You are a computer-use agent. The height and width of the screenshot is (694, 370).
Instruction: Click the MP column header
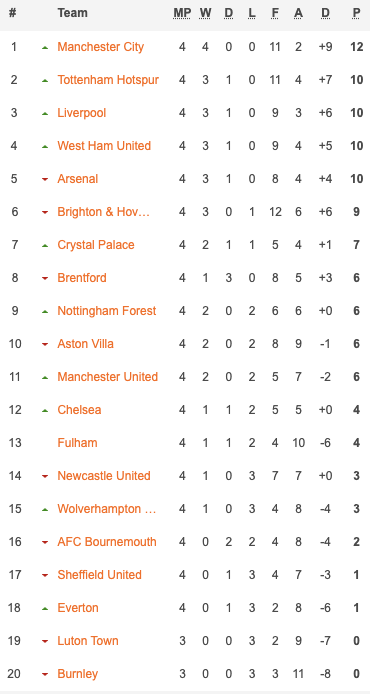182,13
